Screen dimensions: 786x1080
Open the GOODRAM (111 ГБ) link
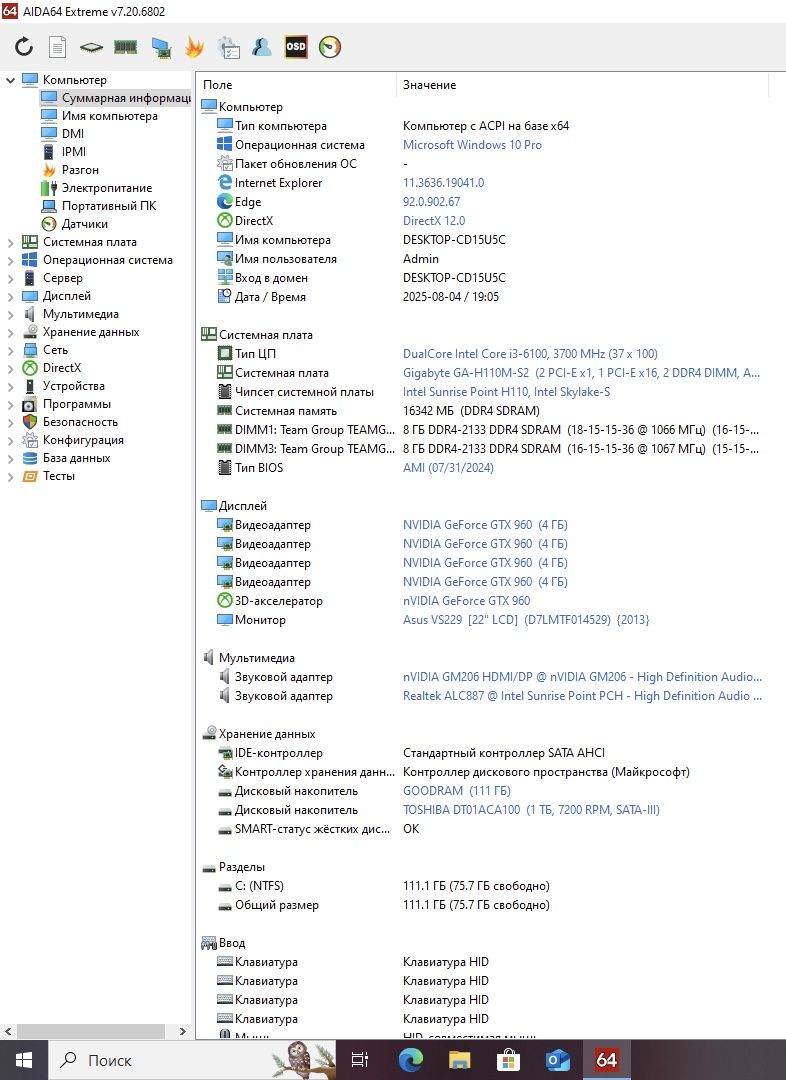tap(457, 791)
